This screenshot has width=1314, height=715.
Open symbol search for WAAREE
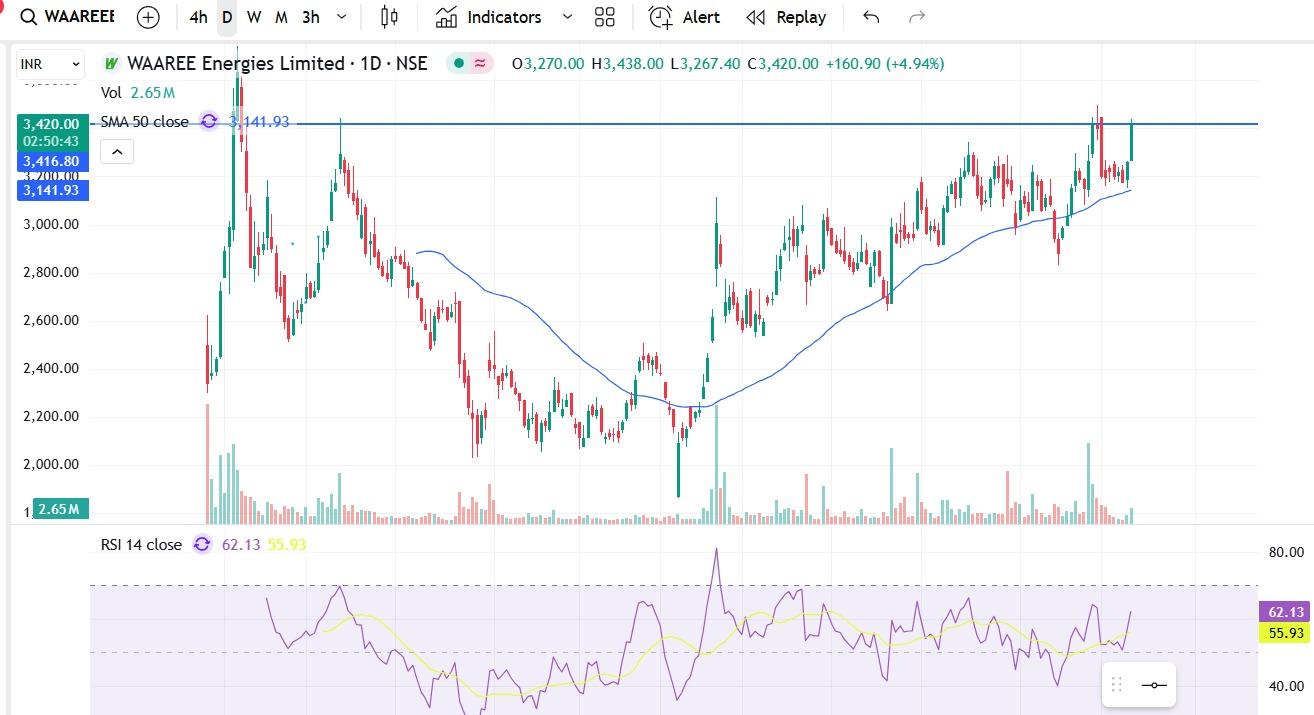pos(68,17)
